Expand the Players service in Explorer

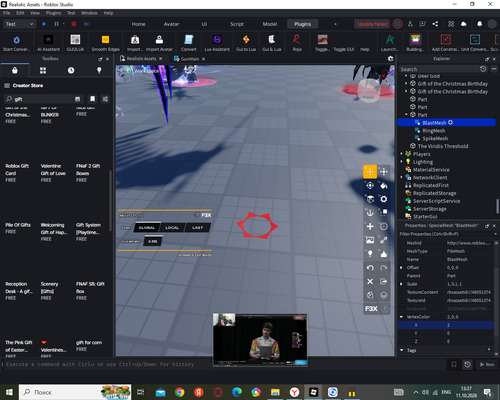click(x=401, y=154)
